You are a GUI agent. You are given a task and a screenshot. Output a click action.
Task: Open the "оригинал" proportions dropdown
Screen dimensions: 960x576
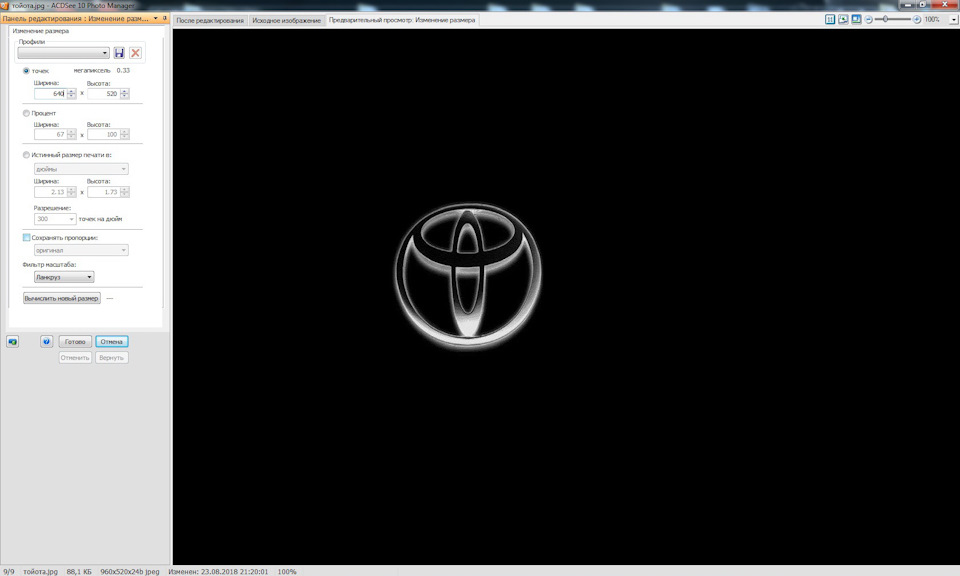(x=81, y=250)
